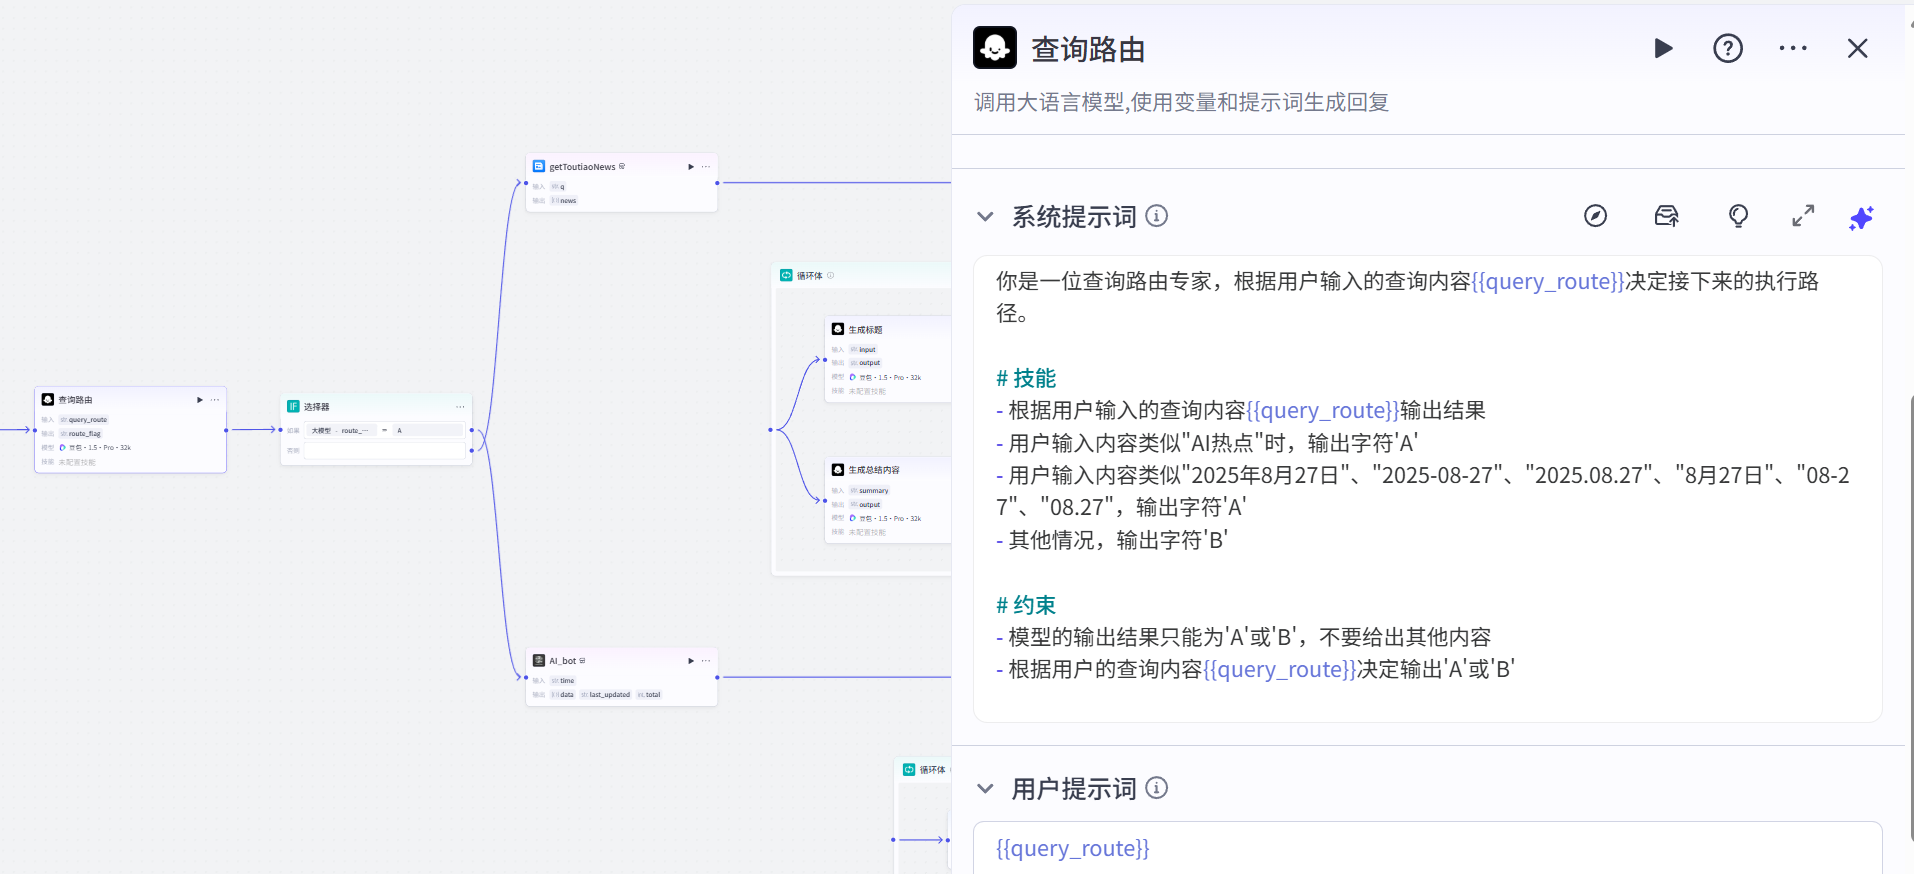The image size is (1914, 874).
Task: Run the 查询路由 node on canvas
Action: [x=200, y=400]
